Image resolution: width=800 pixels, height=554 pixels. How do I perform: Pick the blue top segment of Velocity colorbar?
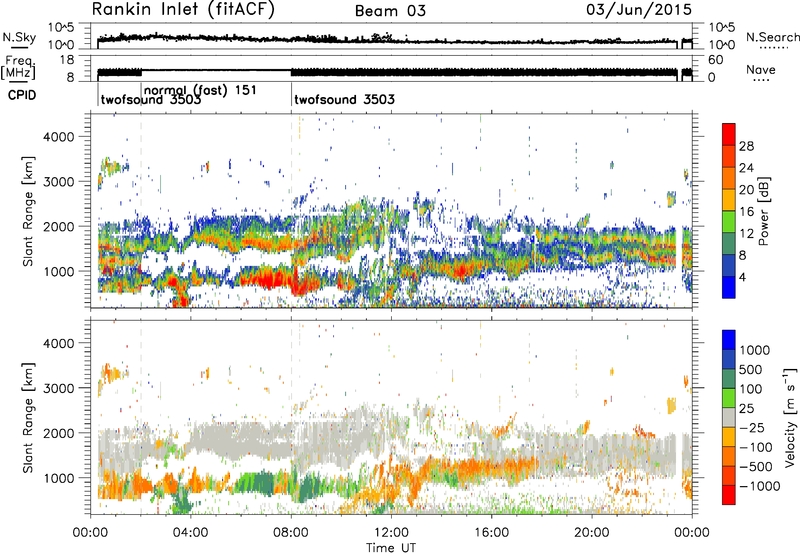coord(729,340)
